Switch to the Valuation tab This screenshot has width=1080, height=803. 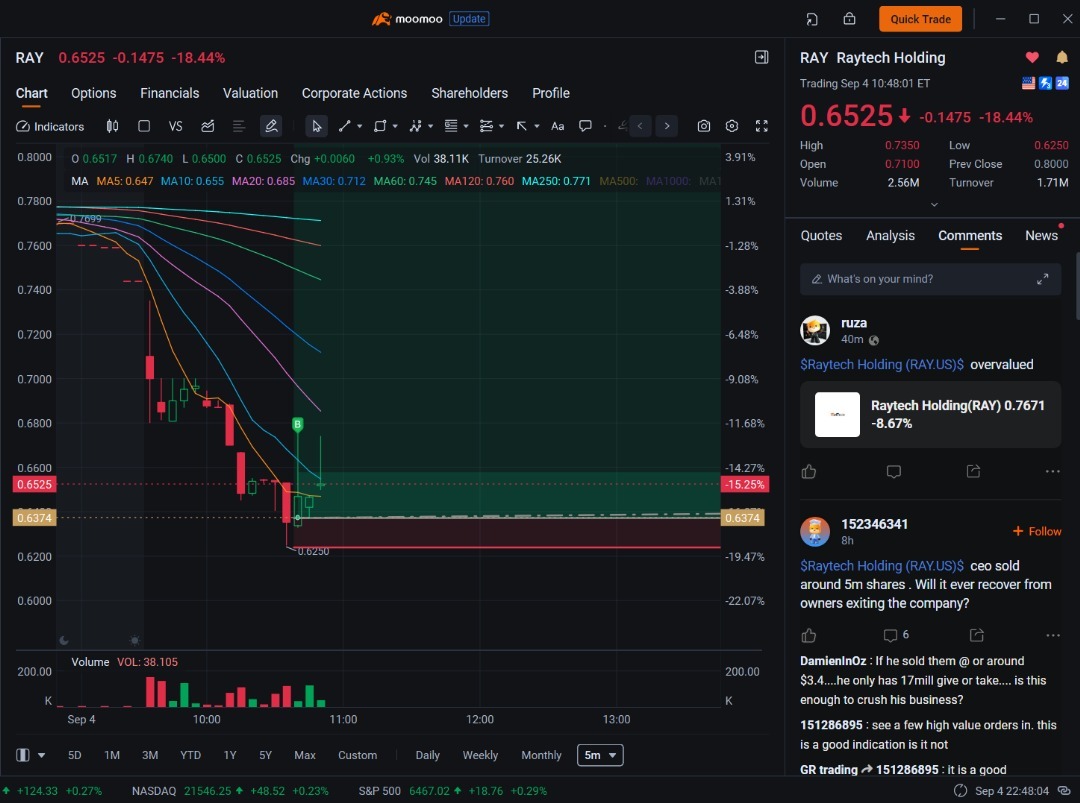tap(250, 93)
